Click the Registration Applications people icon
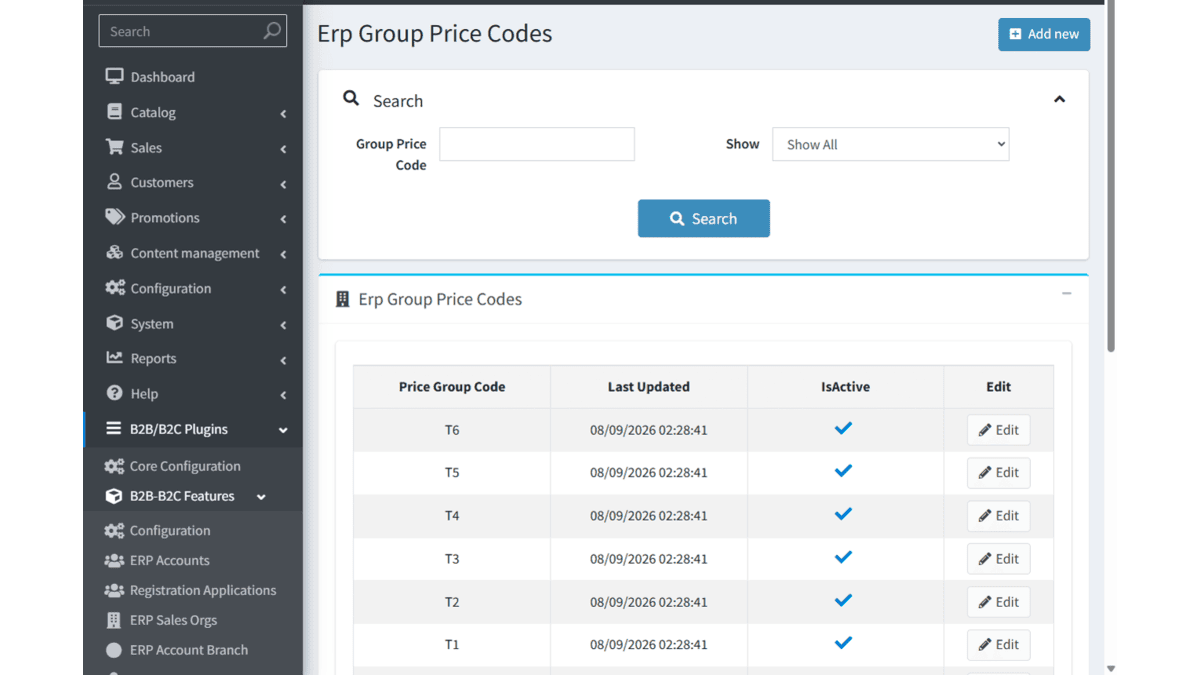The image size is (1200, 675). click(114, 591)
